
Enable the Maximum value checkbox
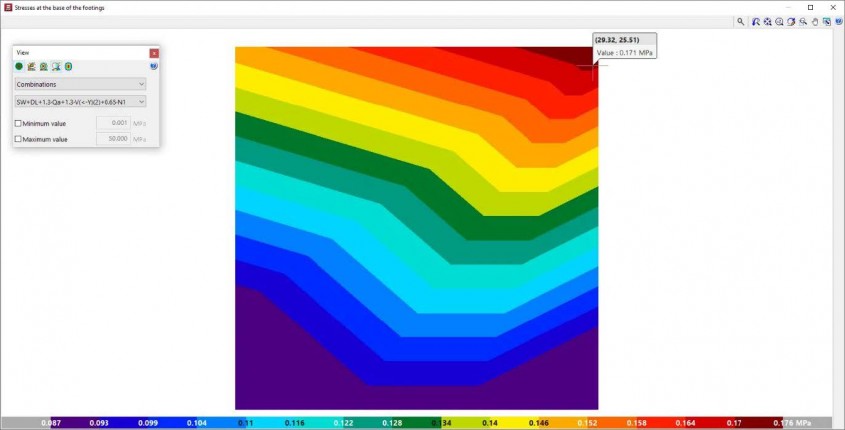click(18, 139)
